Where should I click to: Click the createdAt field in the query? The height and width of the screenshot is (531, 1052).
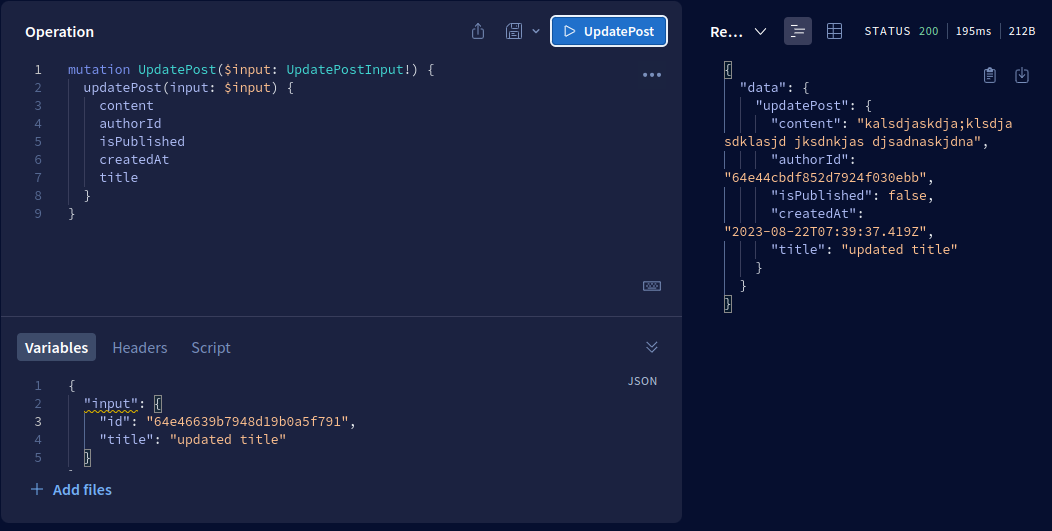pos(134,160)
